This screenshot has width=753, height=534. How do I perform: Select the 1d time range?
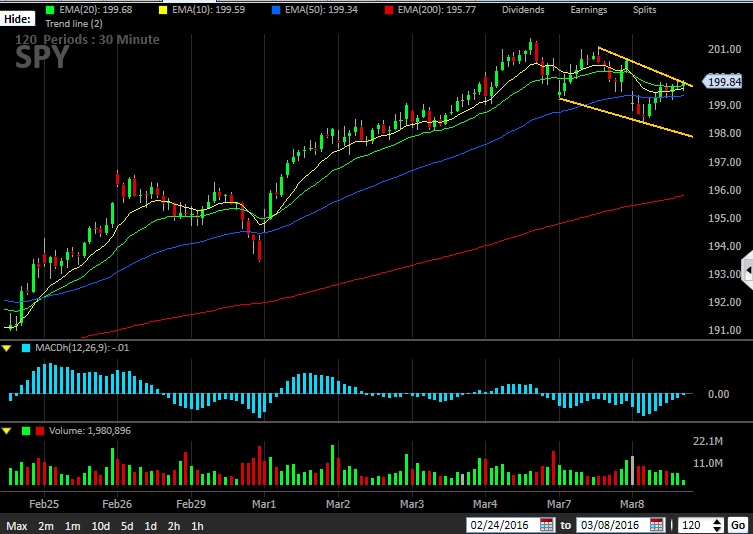[x=150, y=526]
